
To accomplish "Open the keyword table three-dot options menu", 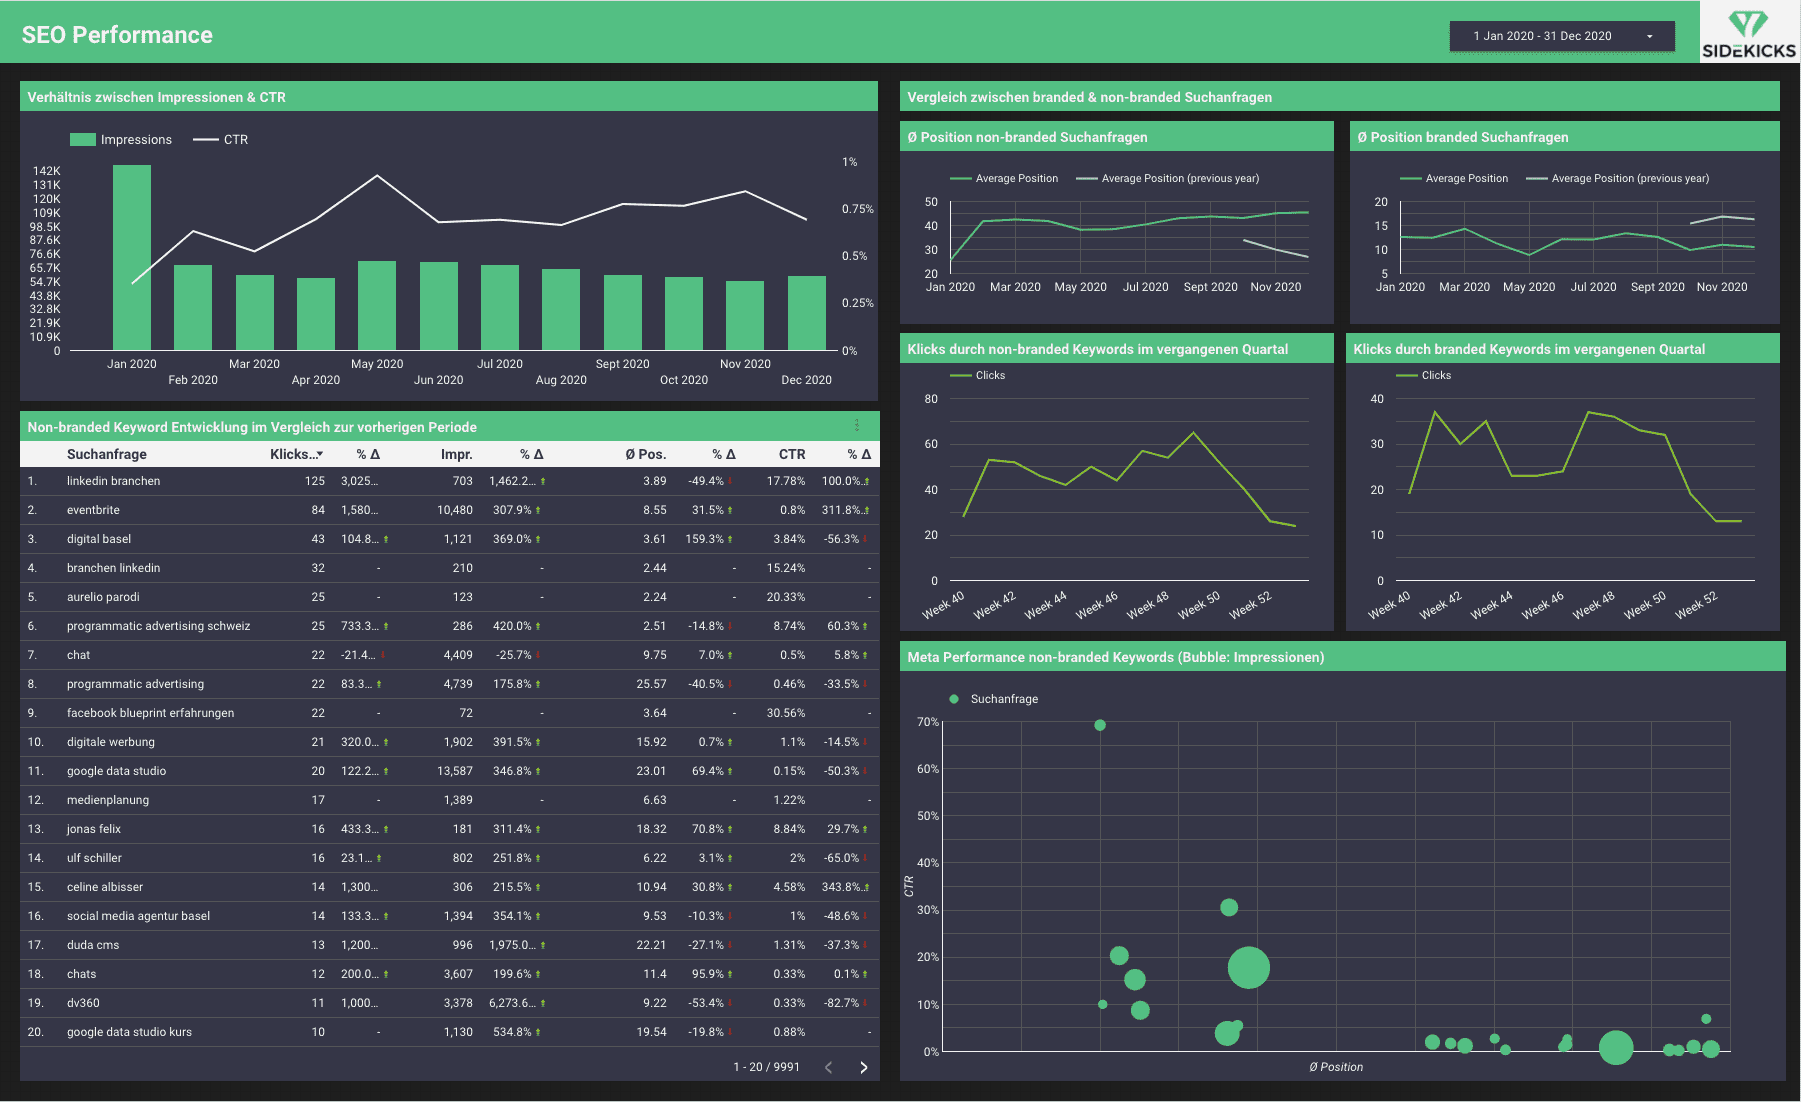I will coord(857,426).
